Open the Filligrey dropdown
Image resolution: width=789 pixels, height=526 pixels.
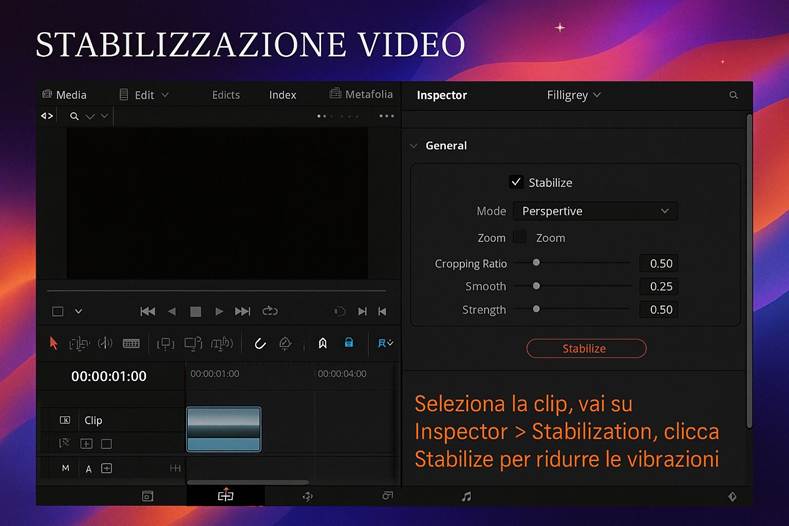coord(574,95)
